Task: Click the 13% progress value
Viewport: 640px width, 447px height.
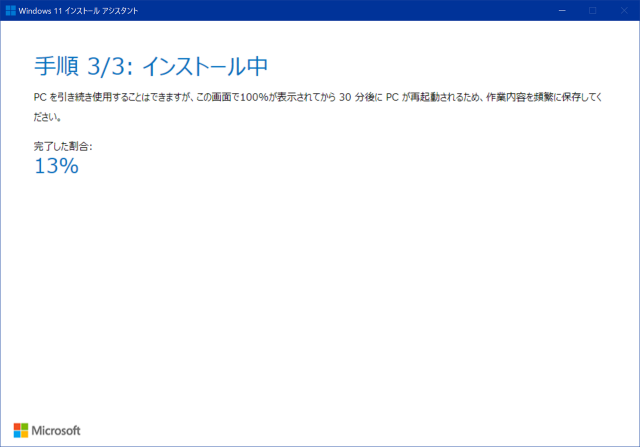Action: [x=56, y=166]
